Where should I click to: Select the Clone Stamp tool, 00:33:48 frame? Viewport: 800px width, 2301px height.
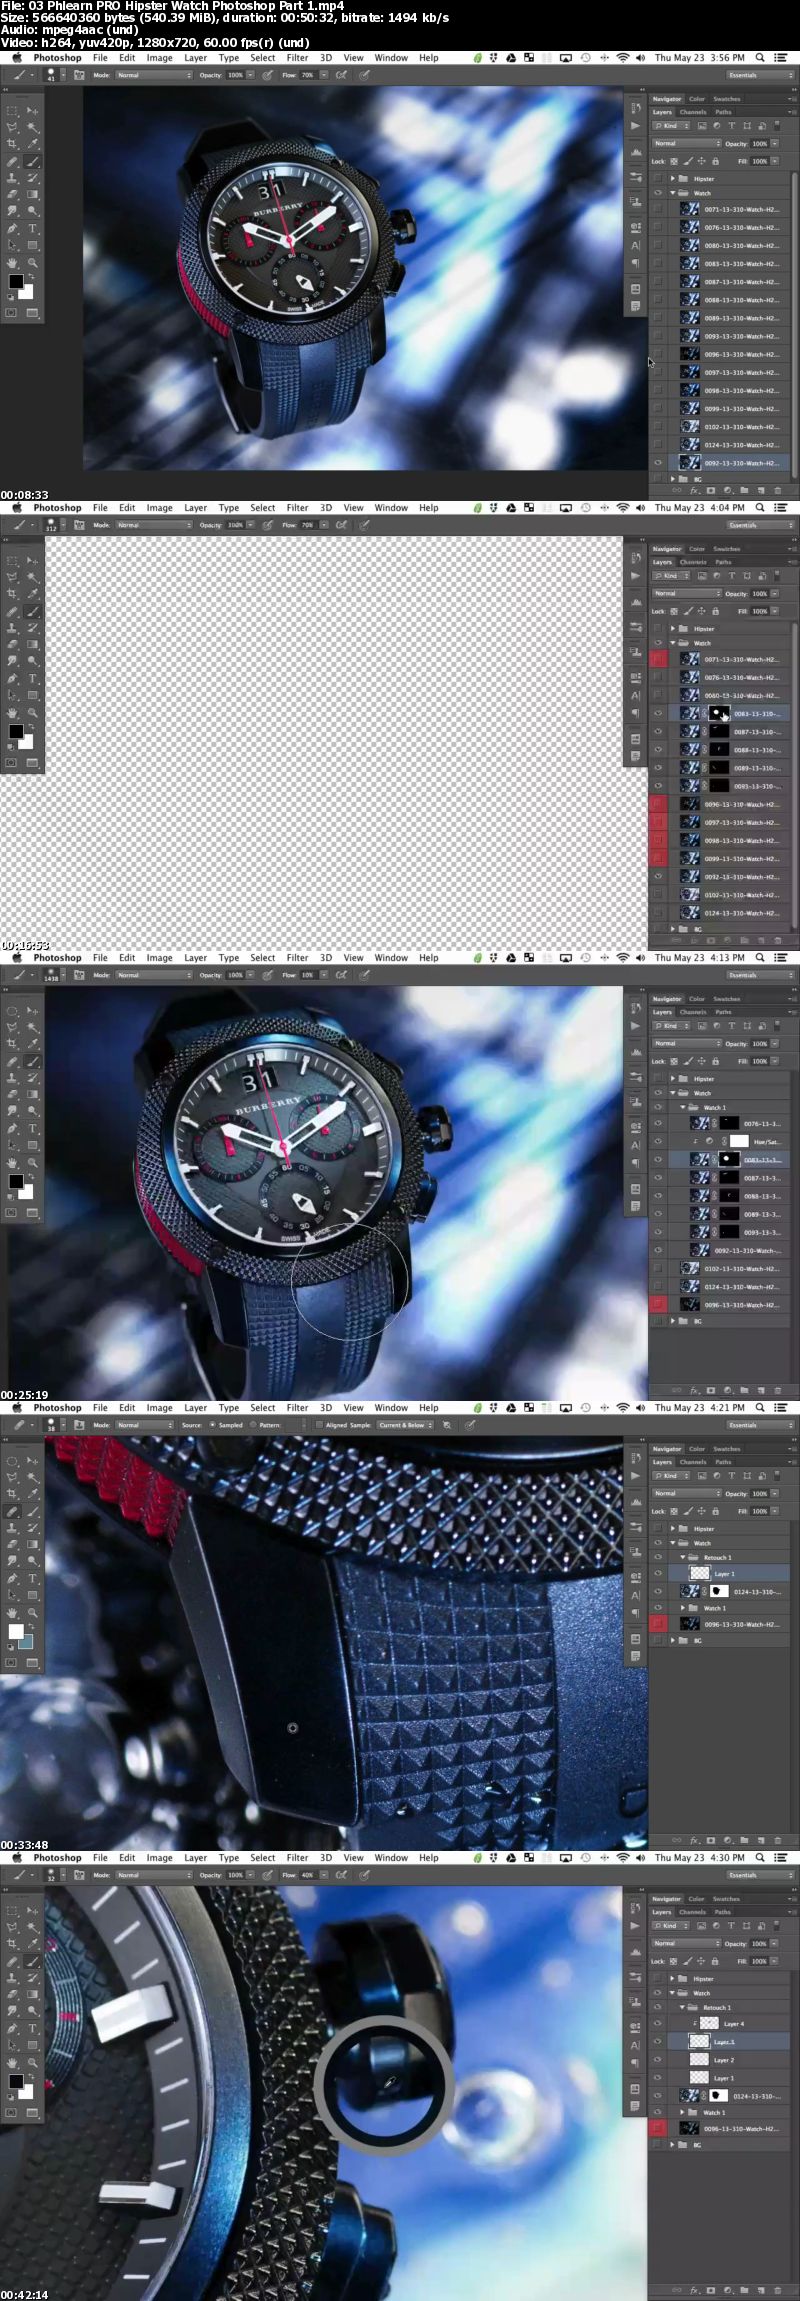[x=13, y=1528]
